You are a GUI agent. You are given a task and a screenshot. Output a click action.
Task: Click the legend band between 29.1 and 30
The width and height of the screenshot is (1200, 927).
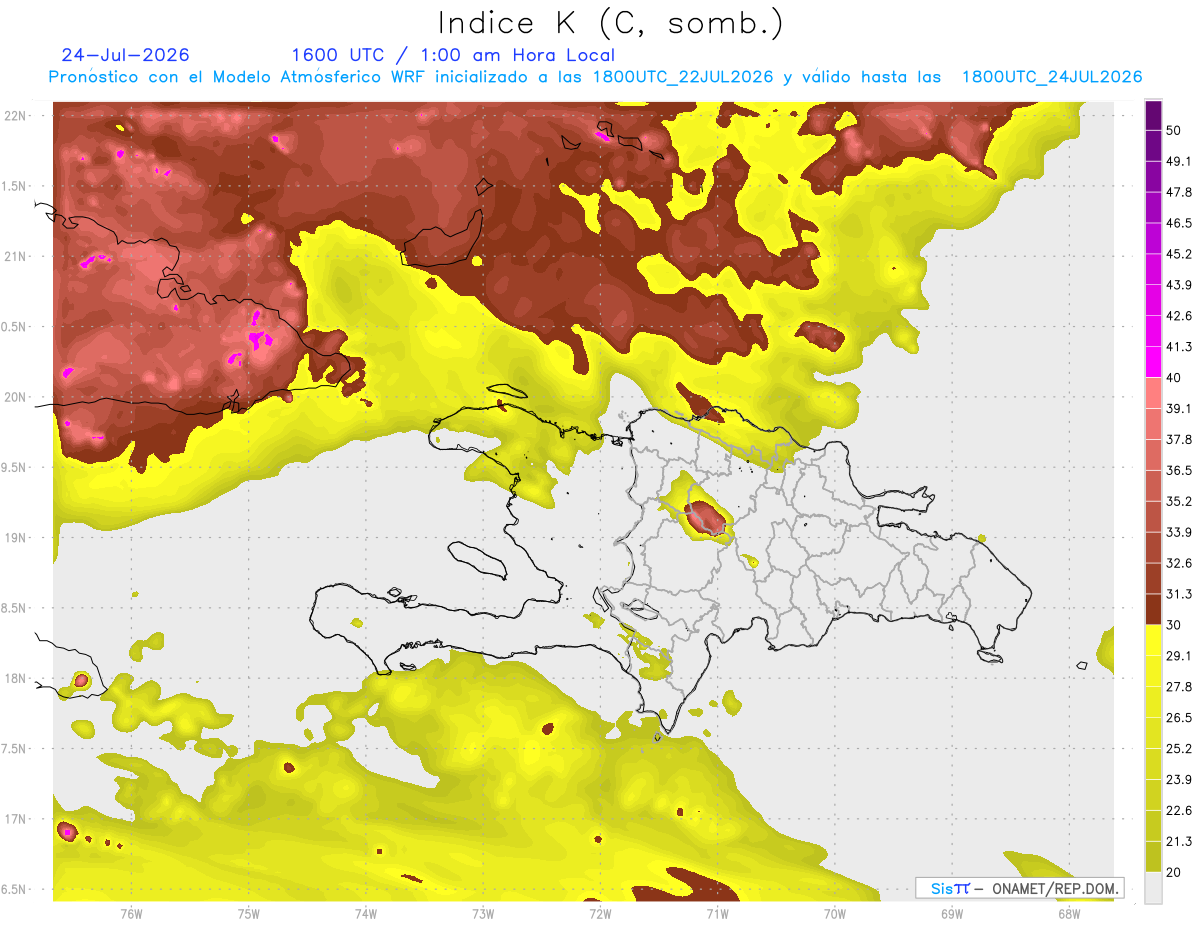tap(1153, 640)
